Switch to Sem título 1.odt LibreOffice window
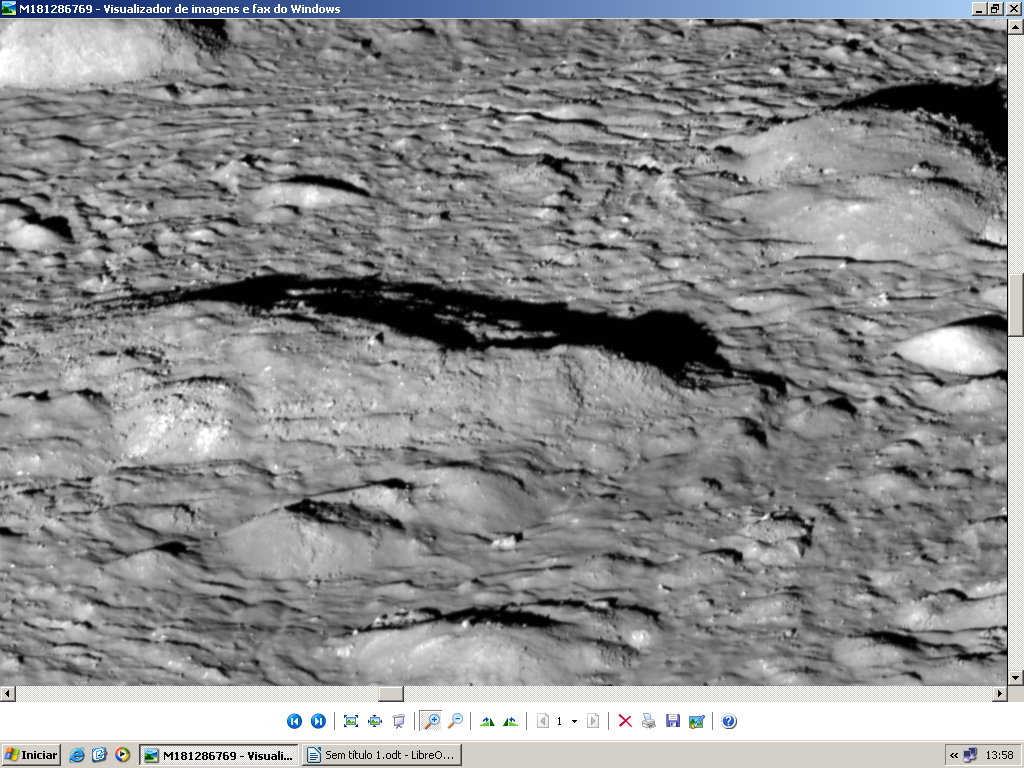Viewport: 1024px width, 768px height. pos(381,755)
